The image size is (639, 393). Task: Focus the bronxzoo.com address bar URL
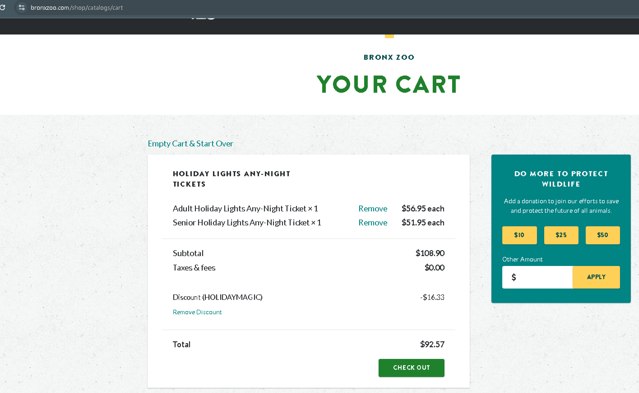(x=77, y=7)
